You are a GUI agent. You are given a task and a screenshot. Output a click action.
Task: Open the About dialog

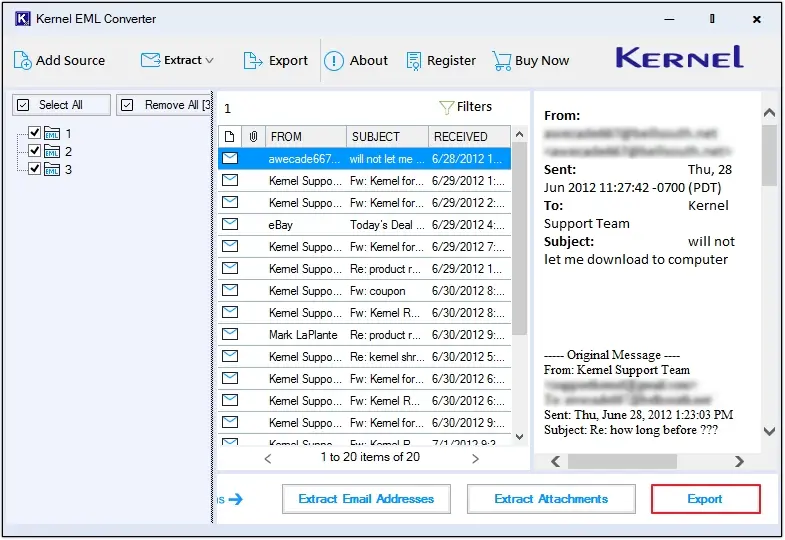(356, 61)
